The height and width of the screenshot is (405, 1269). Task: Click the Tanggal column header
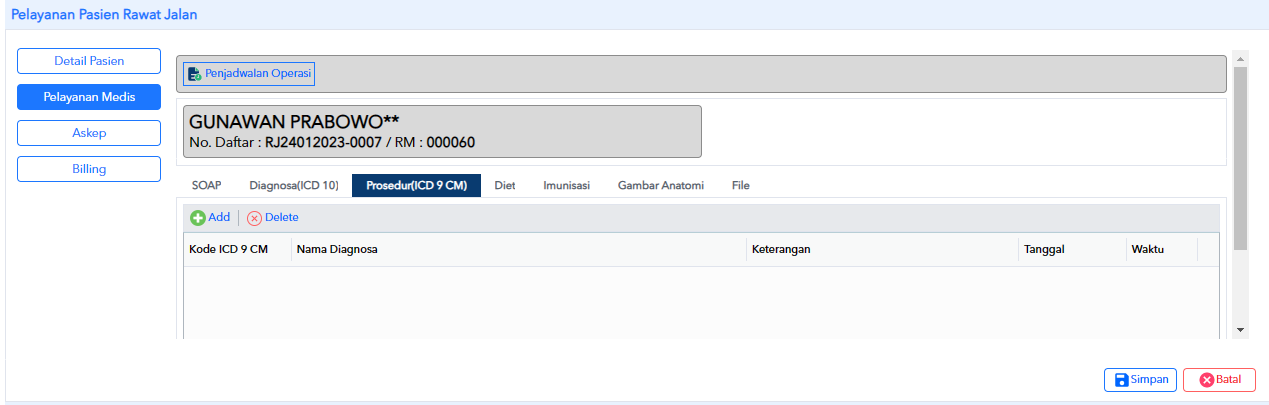1072,250
